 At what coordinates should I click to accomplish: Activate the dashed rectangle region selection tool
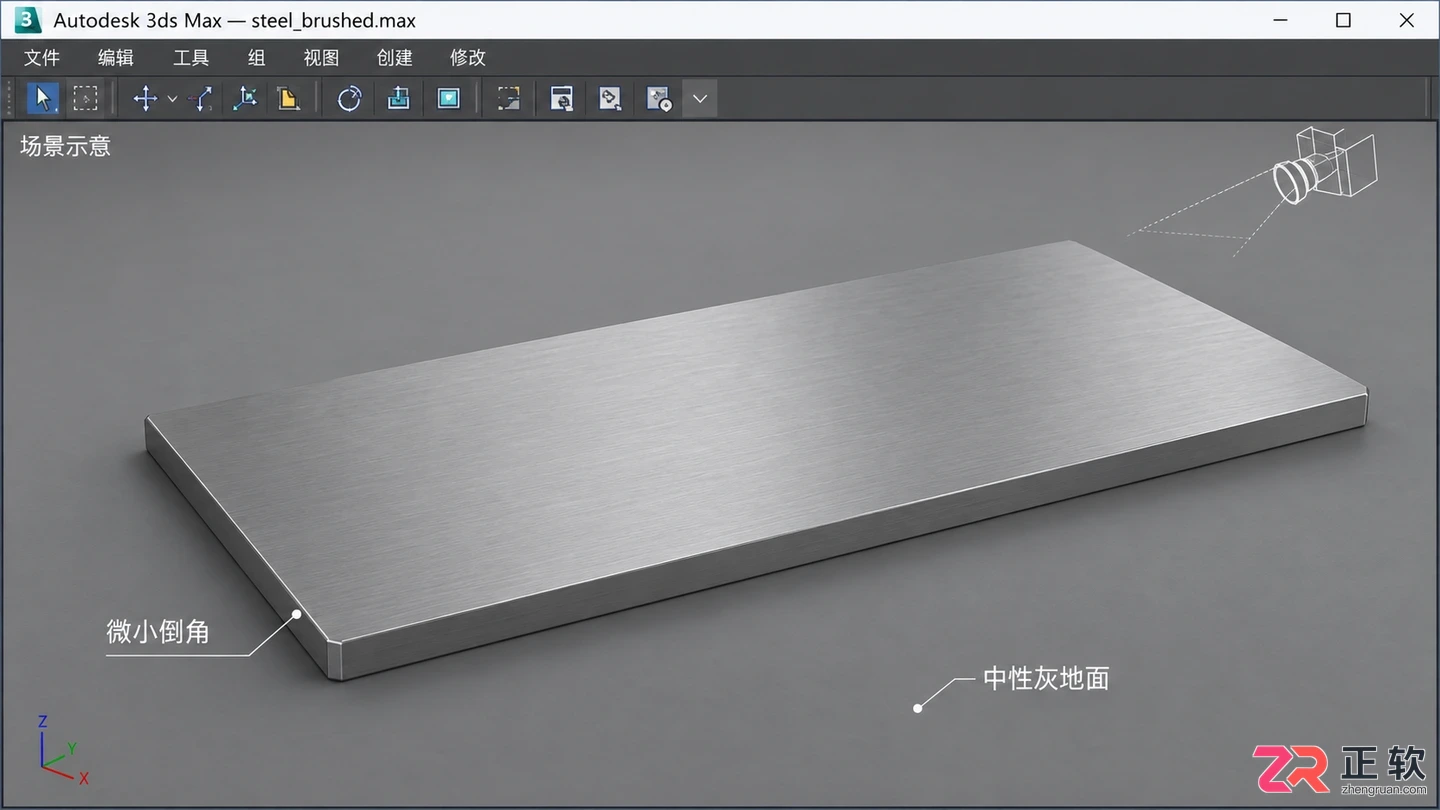(x=86, y=98)
